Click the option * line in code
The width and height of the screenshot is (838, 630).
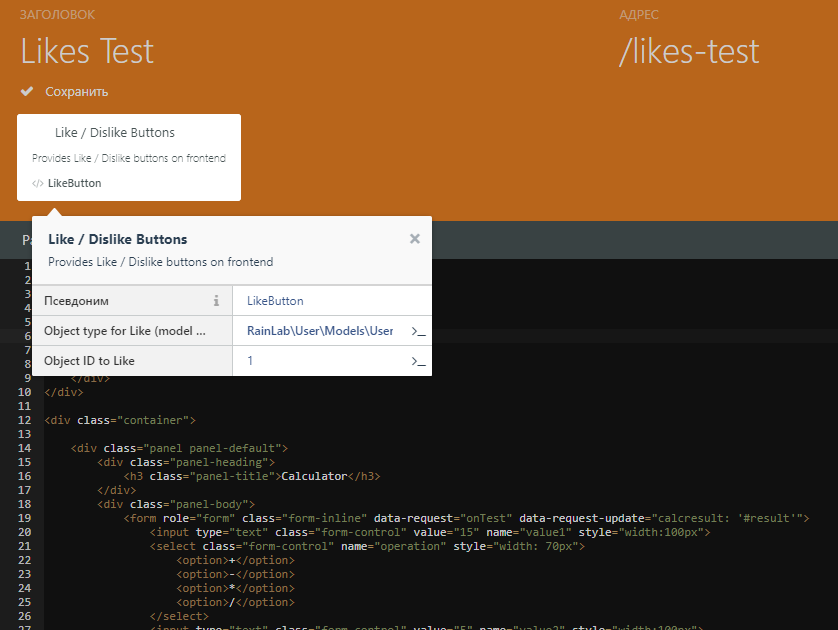pos(235,588)
